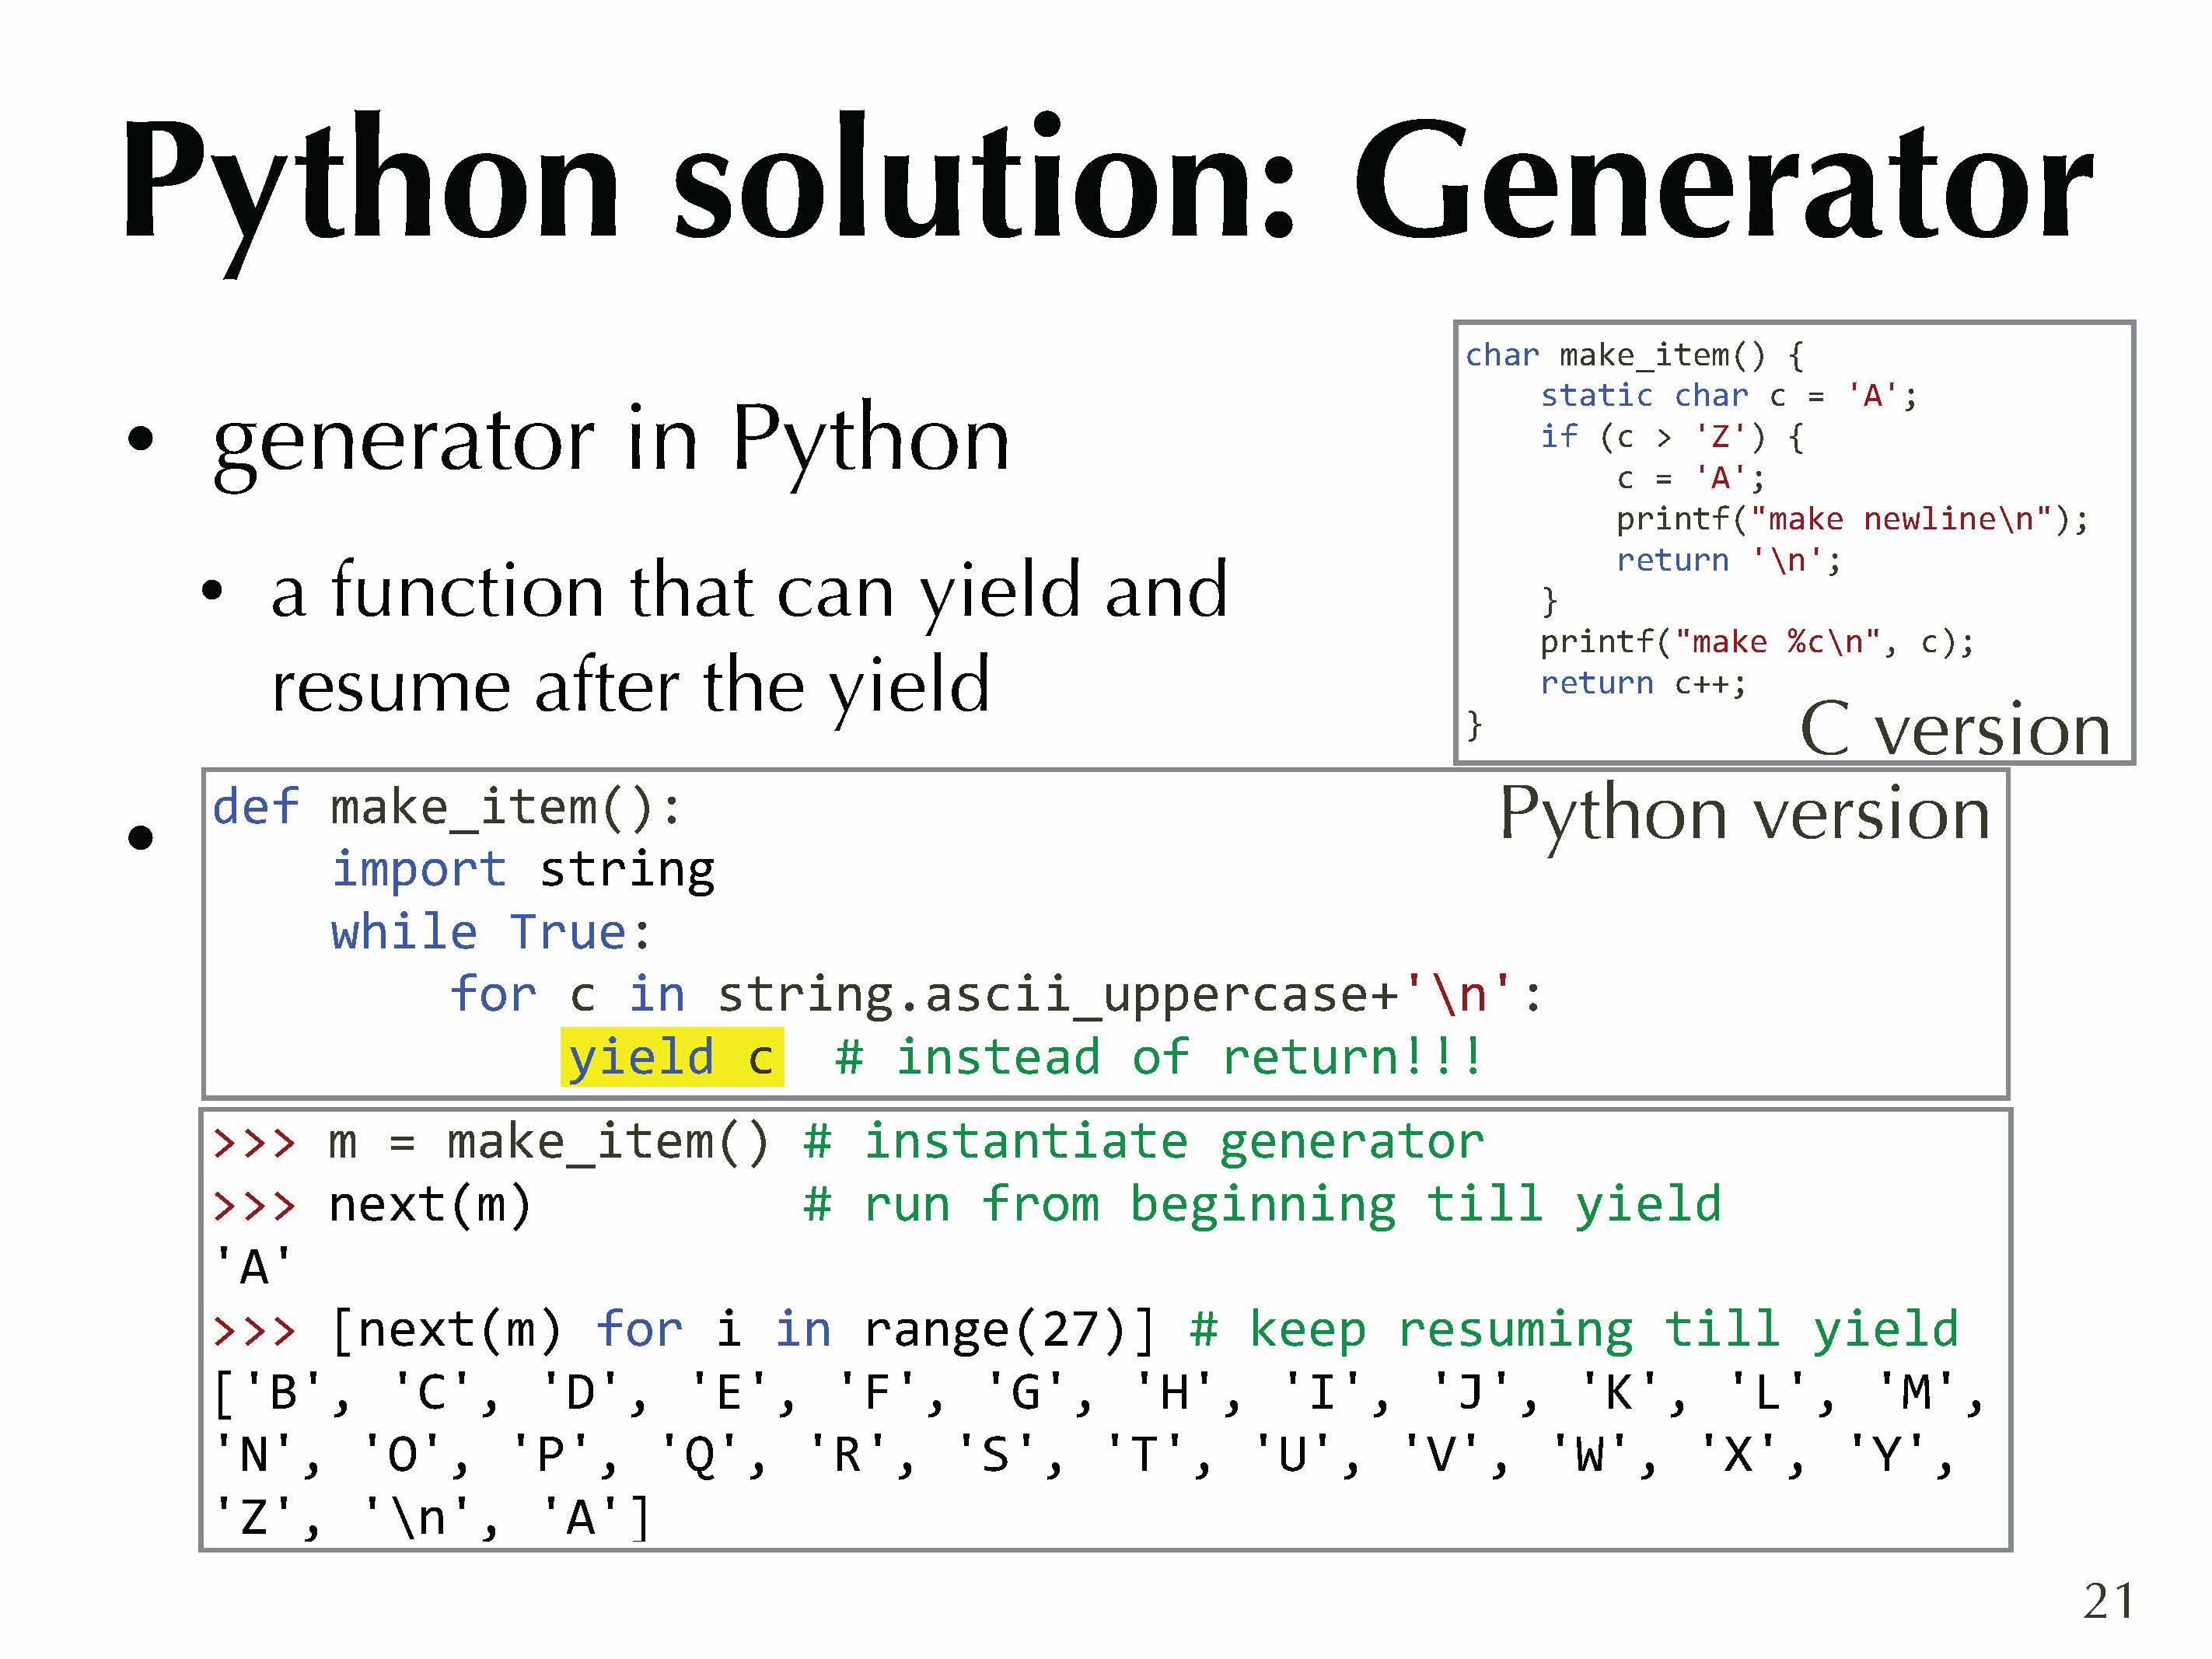The height and width of the screenshot is (1659, 2212).
Task: Click the 'printf("make newline\n")' C line
Action: coord(1851,519)
